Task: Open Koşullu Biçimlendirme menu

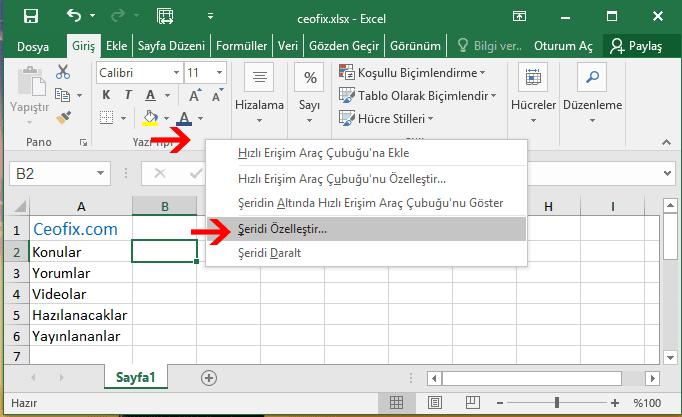Action: 412,73
